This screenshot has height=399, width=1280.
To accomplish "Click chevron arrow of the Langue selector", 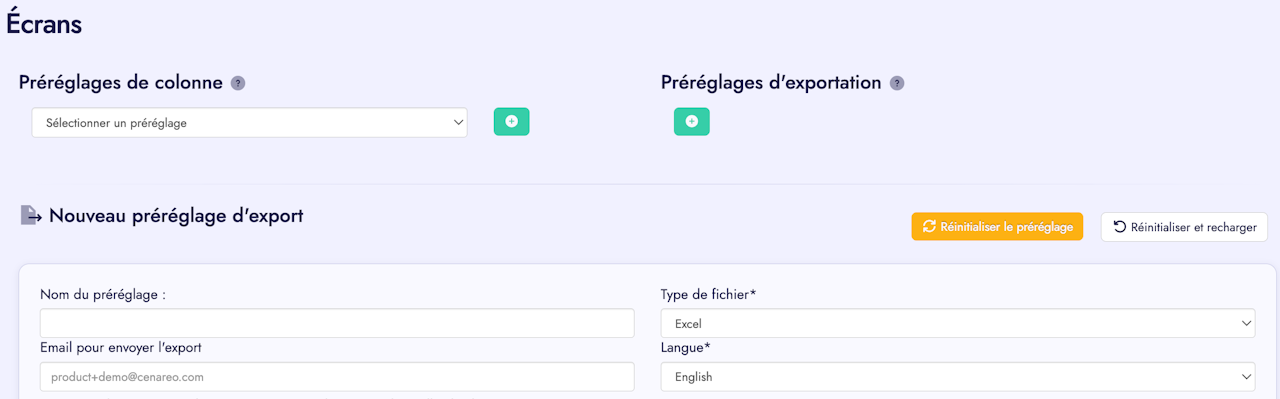I will click(x=1246, y=377).
